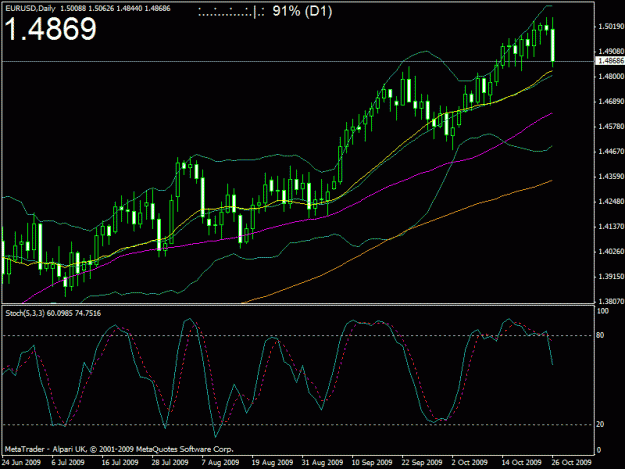
Task: Click the 0 level on stochastic scale
Action: pos(599,450)
